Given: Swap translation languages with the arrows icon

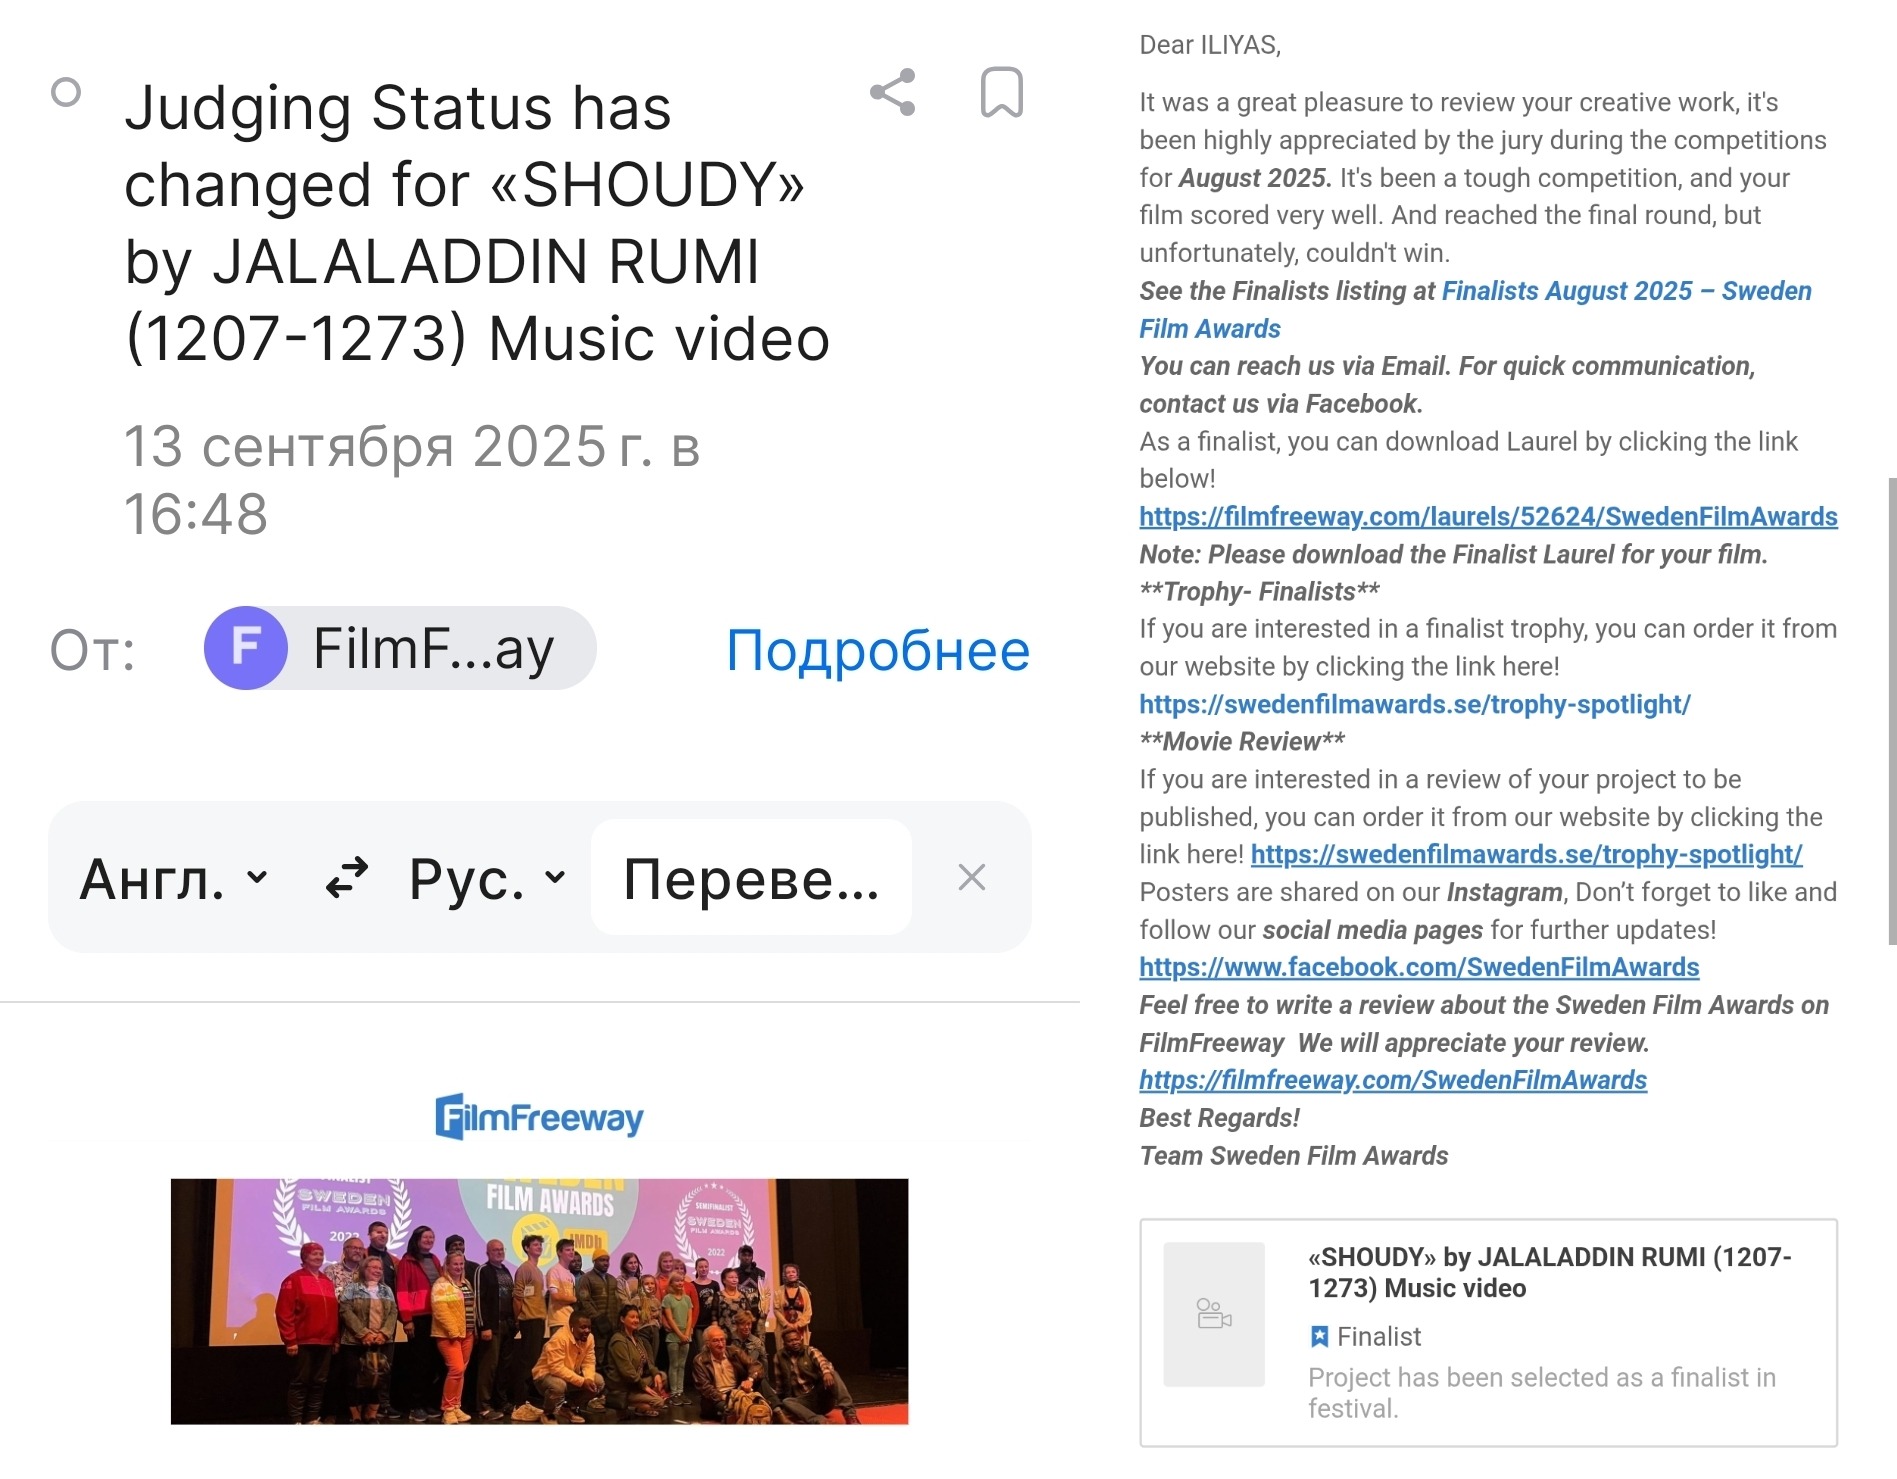Looking at the screenshot, I should coord(346,878).
